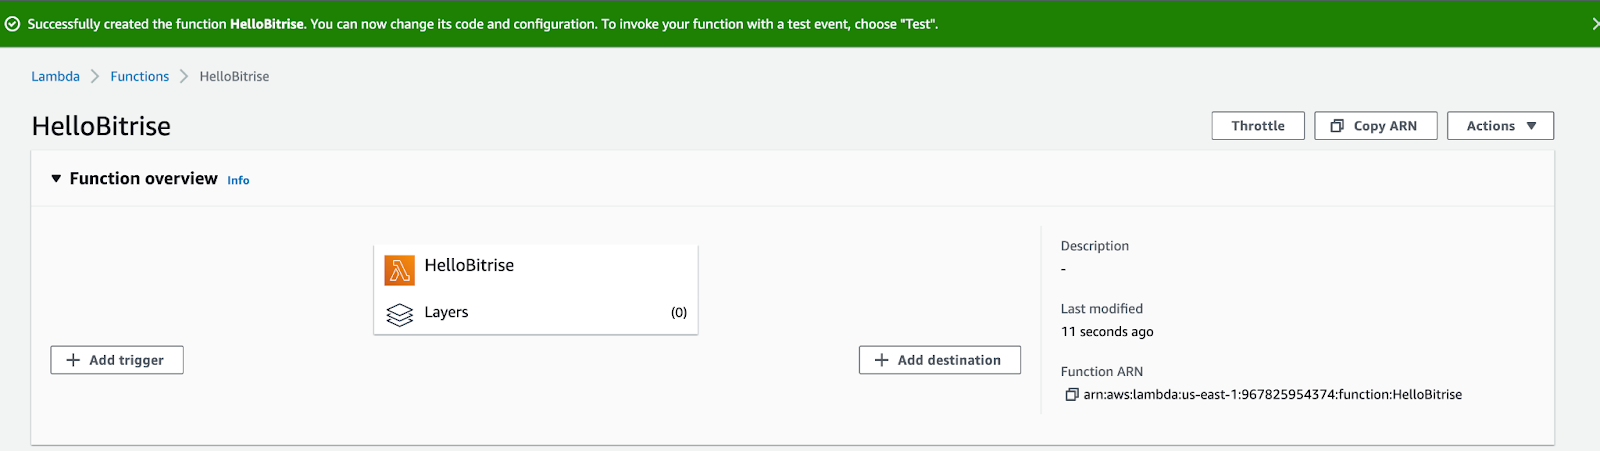Open the Info link next to Function overview
Viewport: 1600px width, 451px height.
pos(238,180)
